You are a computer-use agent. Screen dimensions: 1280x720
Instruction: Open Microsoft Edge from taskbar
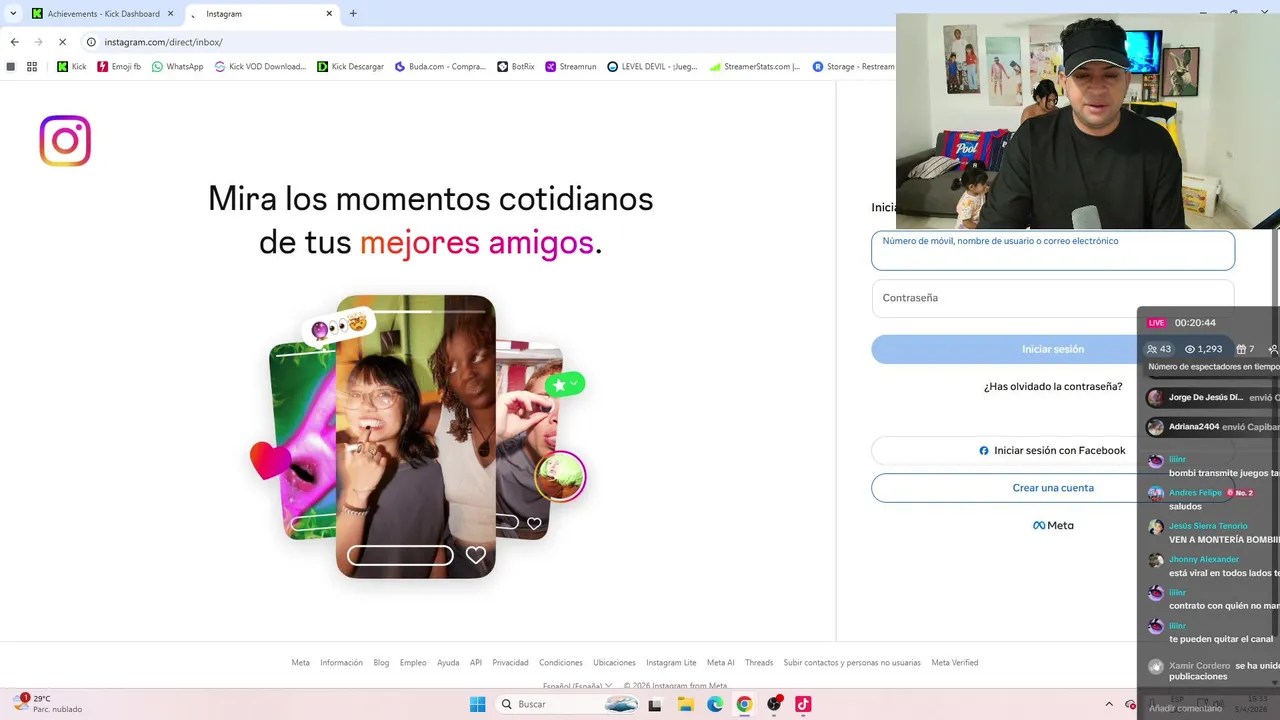click(715, 704)
